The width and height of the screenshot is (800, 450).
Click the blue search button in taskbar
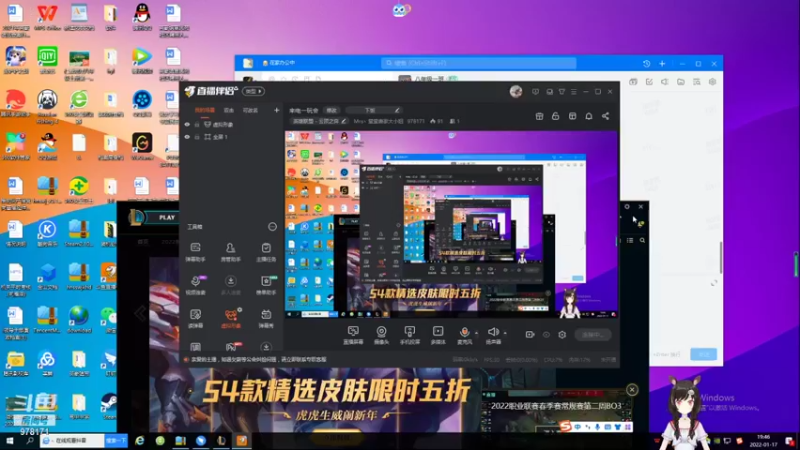pos(116,440)
